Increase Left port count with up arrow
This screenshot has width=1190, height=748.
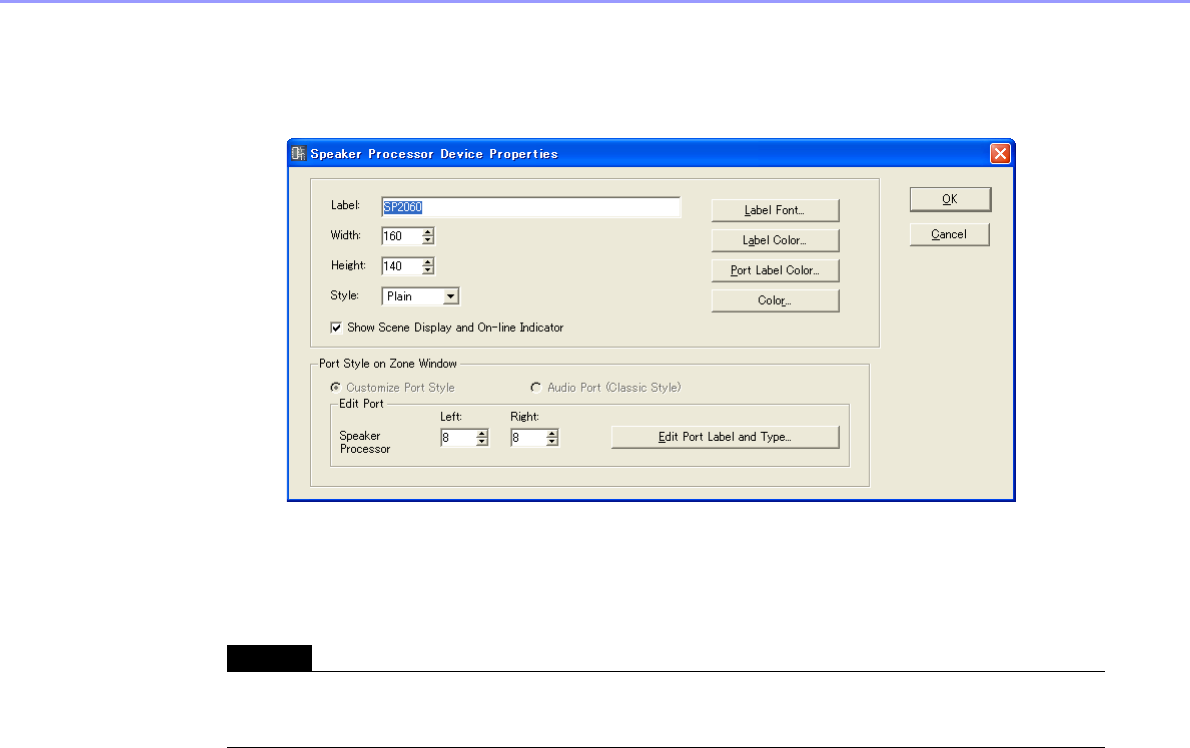point(482,434)
